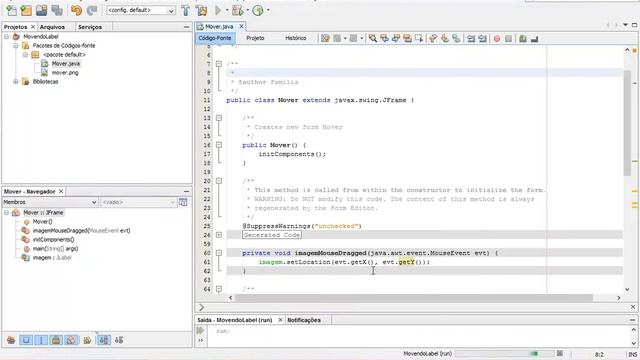Collapse the MovendoLabel project node

7,36
